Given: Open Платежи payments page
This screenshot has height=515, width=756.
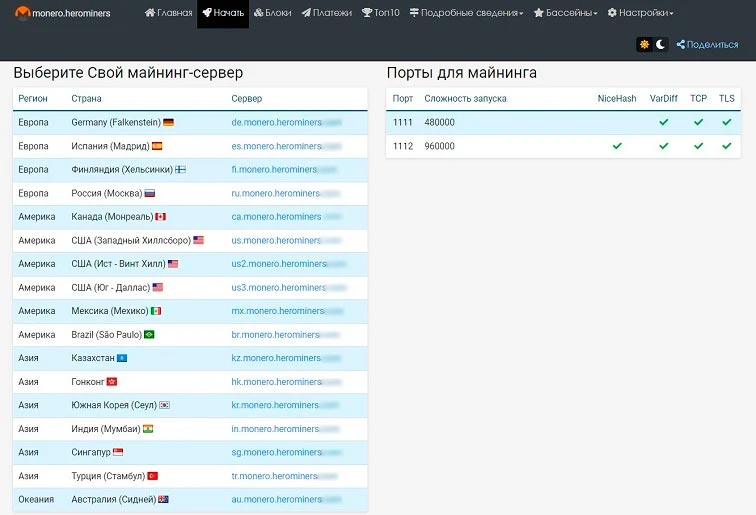Looking at the screenshot, I should 326,14.
